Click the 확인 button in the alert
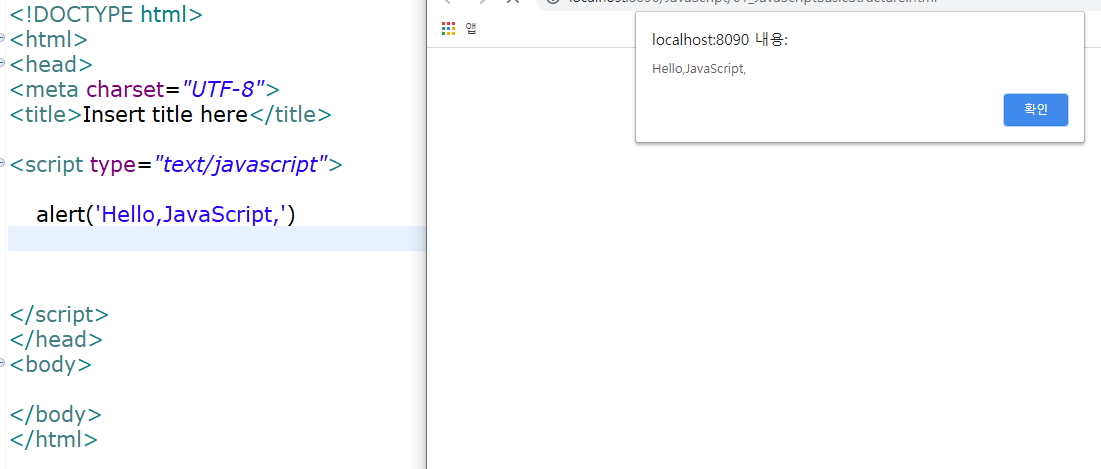 click(x=1036, y=110)
